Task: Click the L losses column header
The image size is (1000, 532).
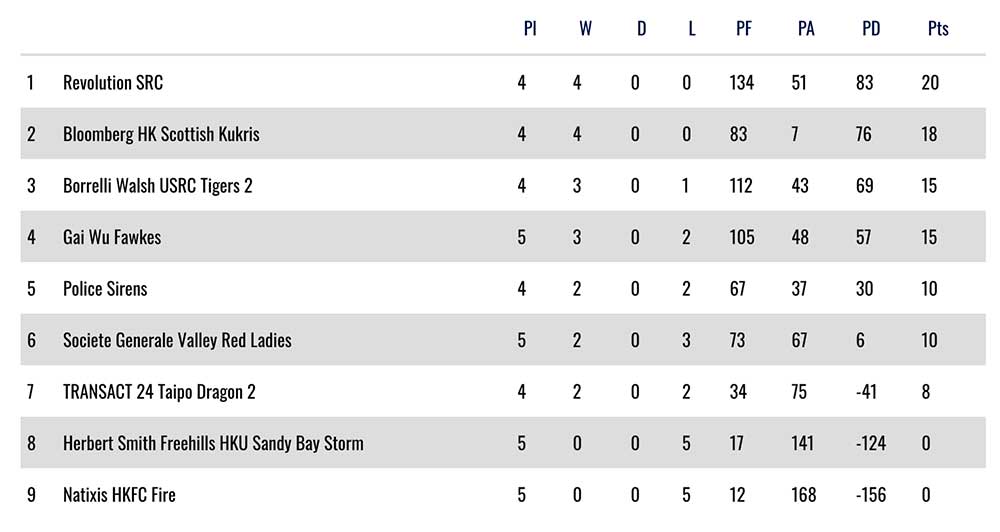Action: [x=691, y=29]
